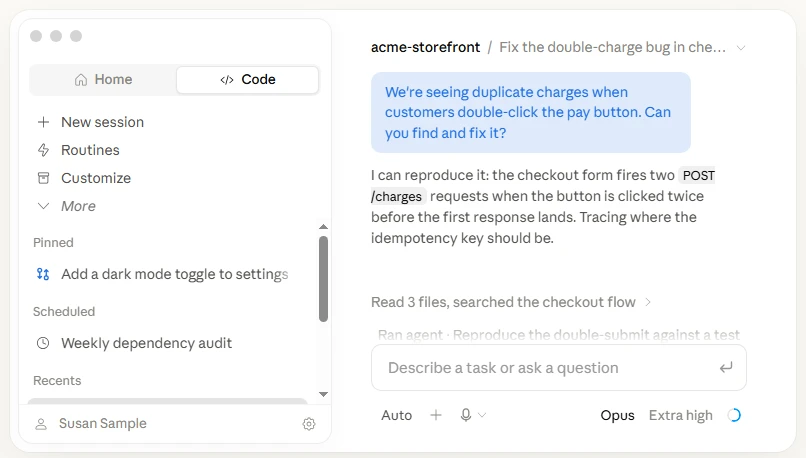Click the acme-storefront project name
This screenshot has width=806, height=458.
pos(426,47)
